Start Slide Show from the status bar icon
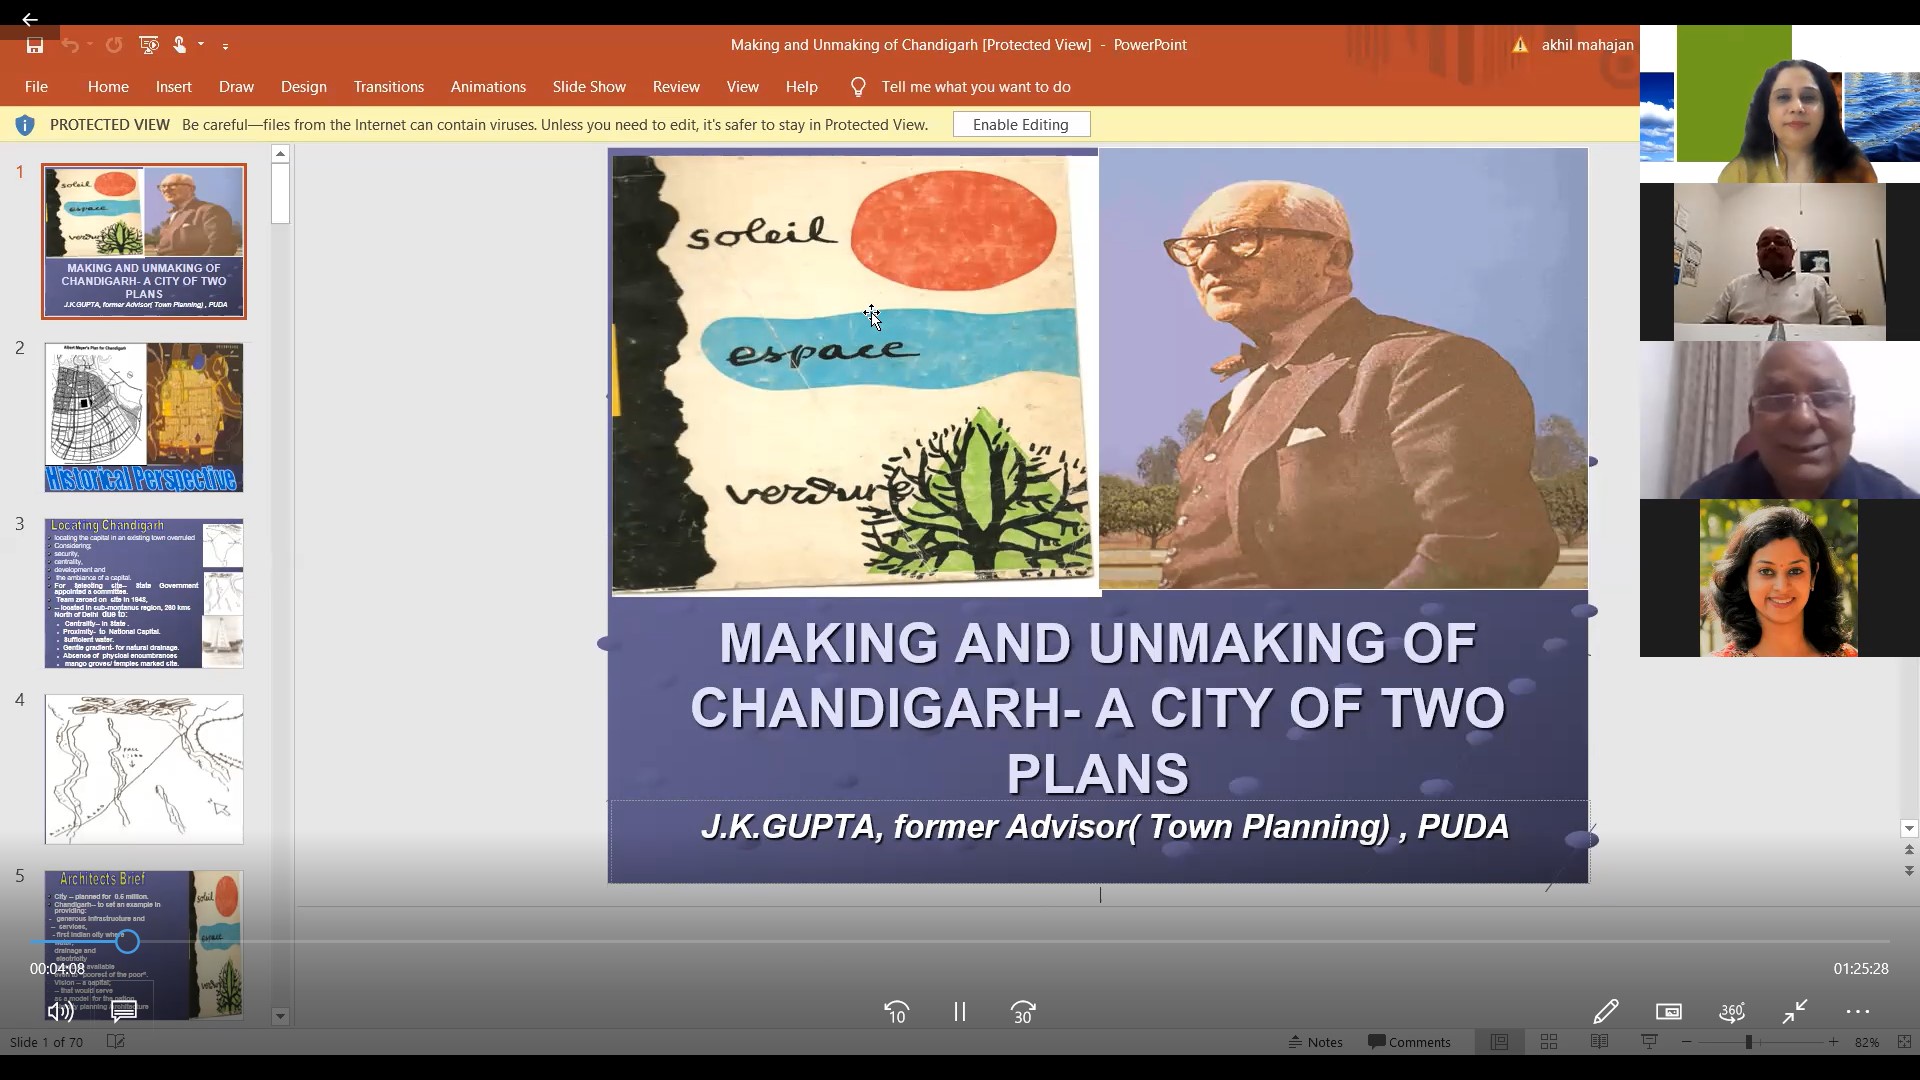1920x1080 pixels. click(x=1650, y=1042)
